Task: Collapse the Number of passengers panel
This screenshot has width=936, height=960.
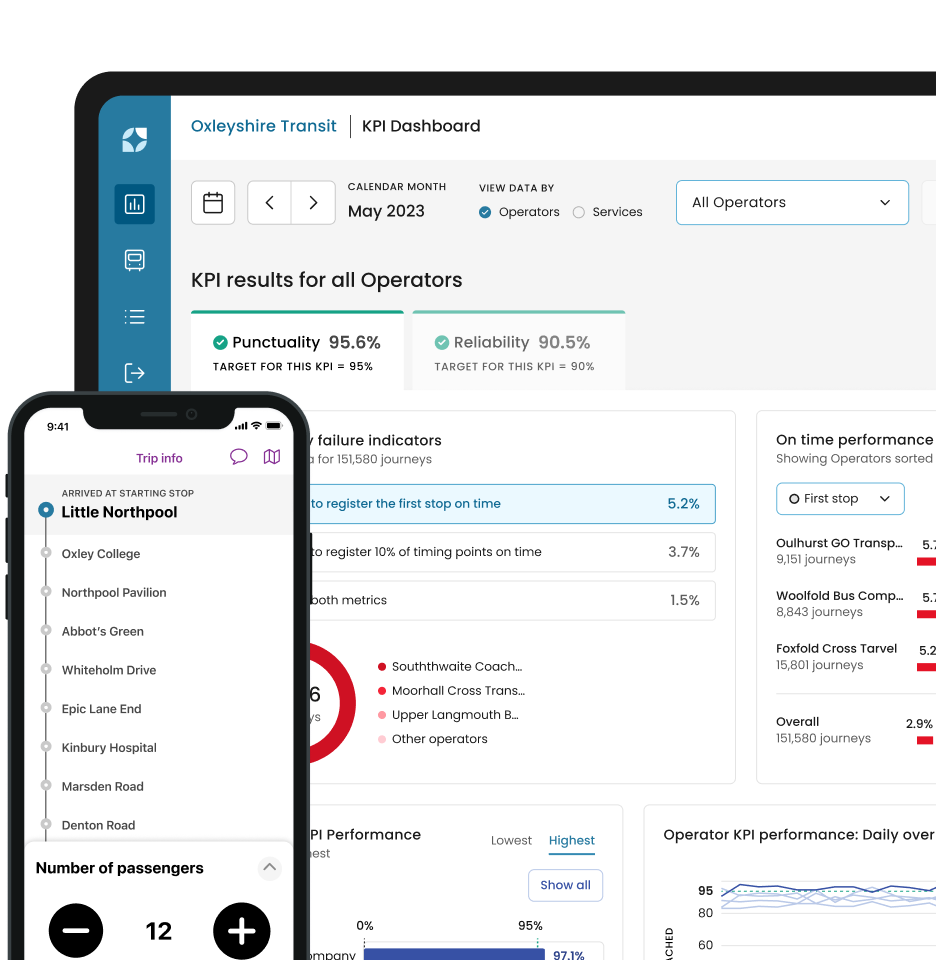Action: (269, 868)
